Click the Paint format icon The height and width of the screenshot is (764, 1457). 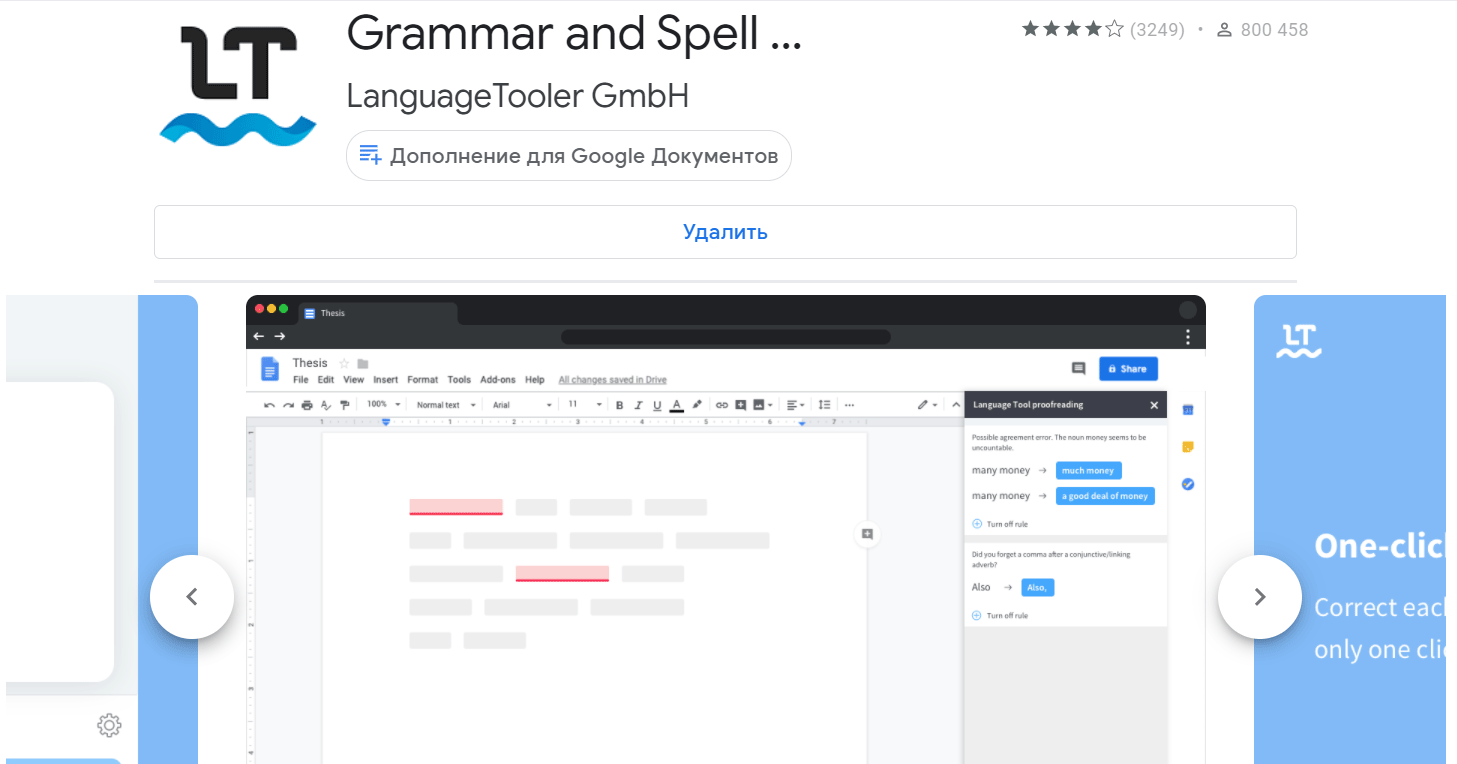(x=345, y=405)
